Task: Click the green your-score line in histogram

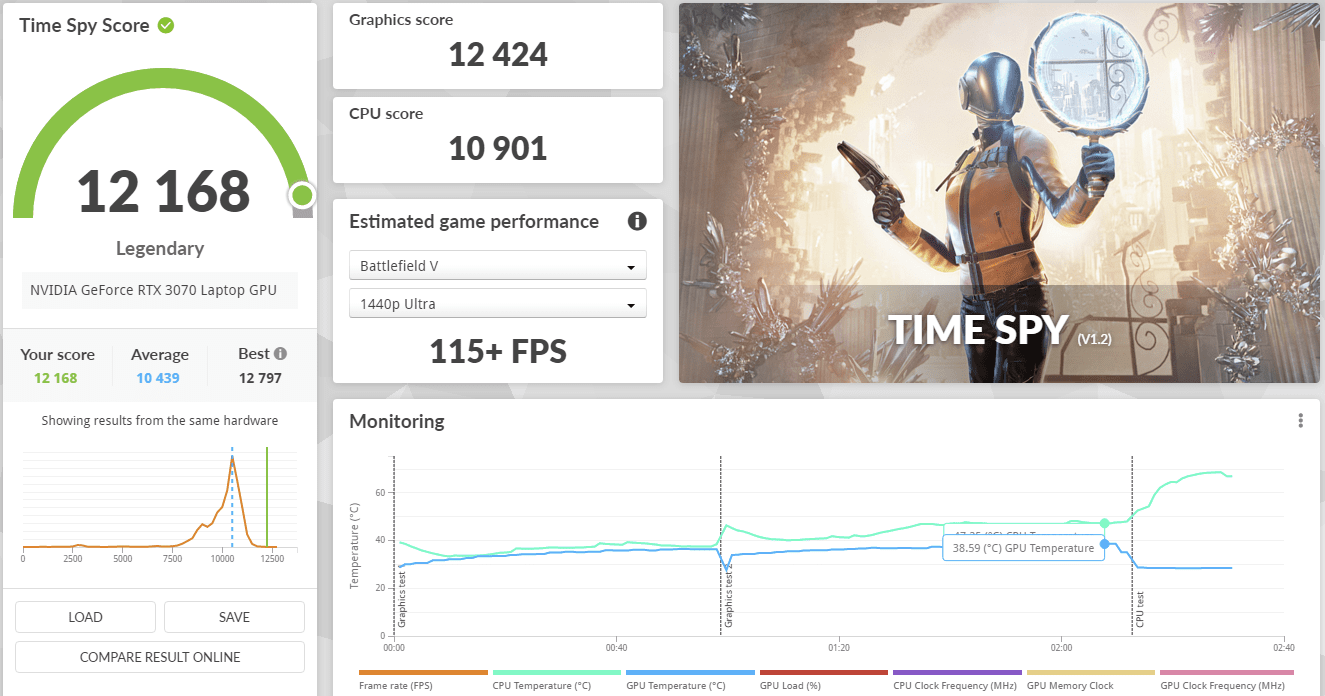Action: tap(267, 497)
